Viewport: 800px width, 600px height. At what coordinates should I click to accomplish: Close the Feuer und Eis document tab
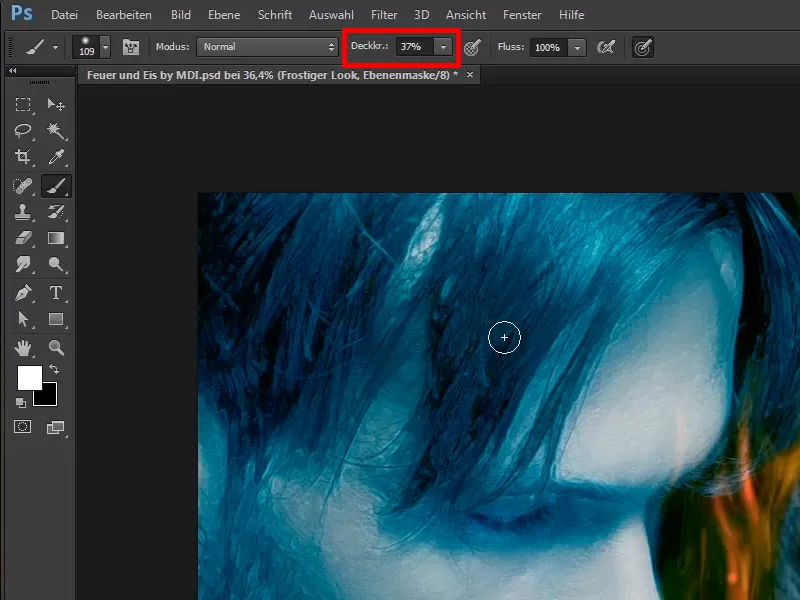point(470,74)
